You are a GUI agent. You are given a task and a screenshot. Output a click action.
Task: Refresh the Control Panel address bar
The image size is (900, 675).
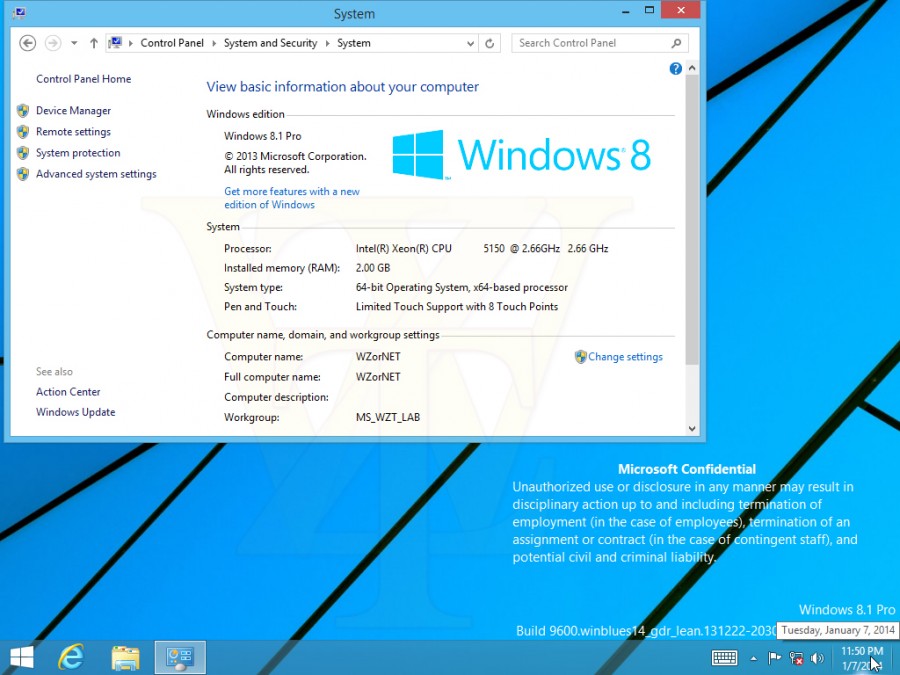(489, 43)
